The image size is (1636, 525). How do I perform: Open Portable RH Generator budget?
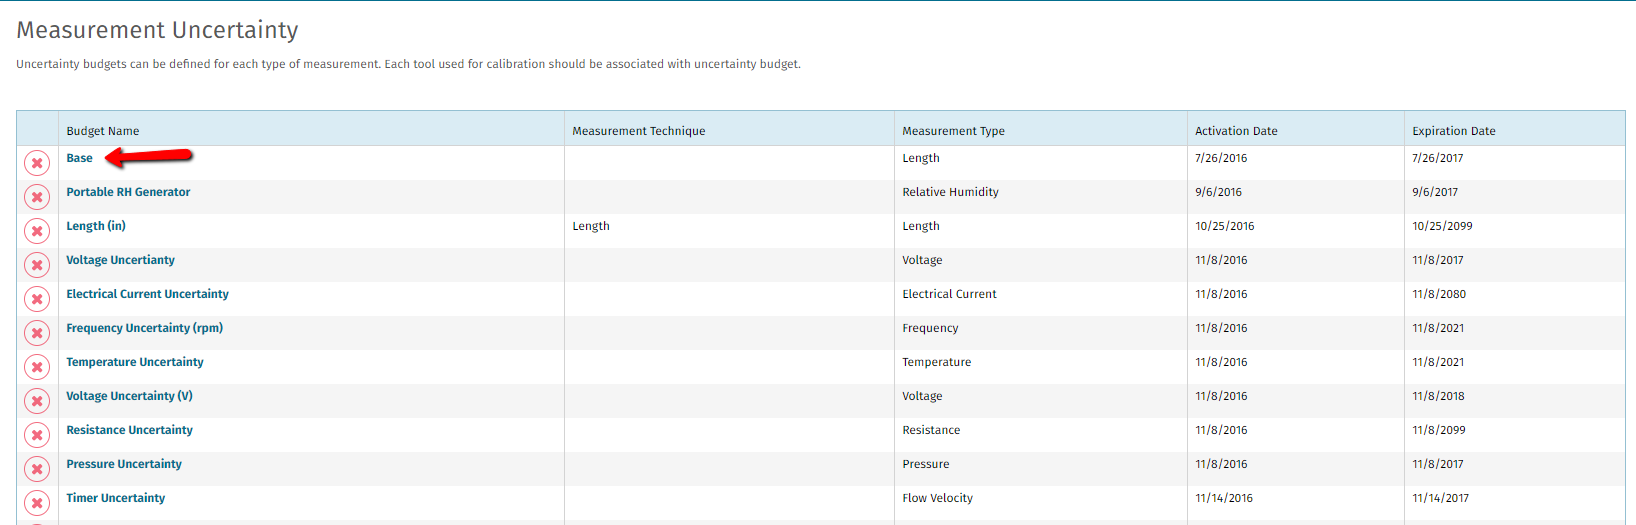pyautogui.click(x=128, y=192)
